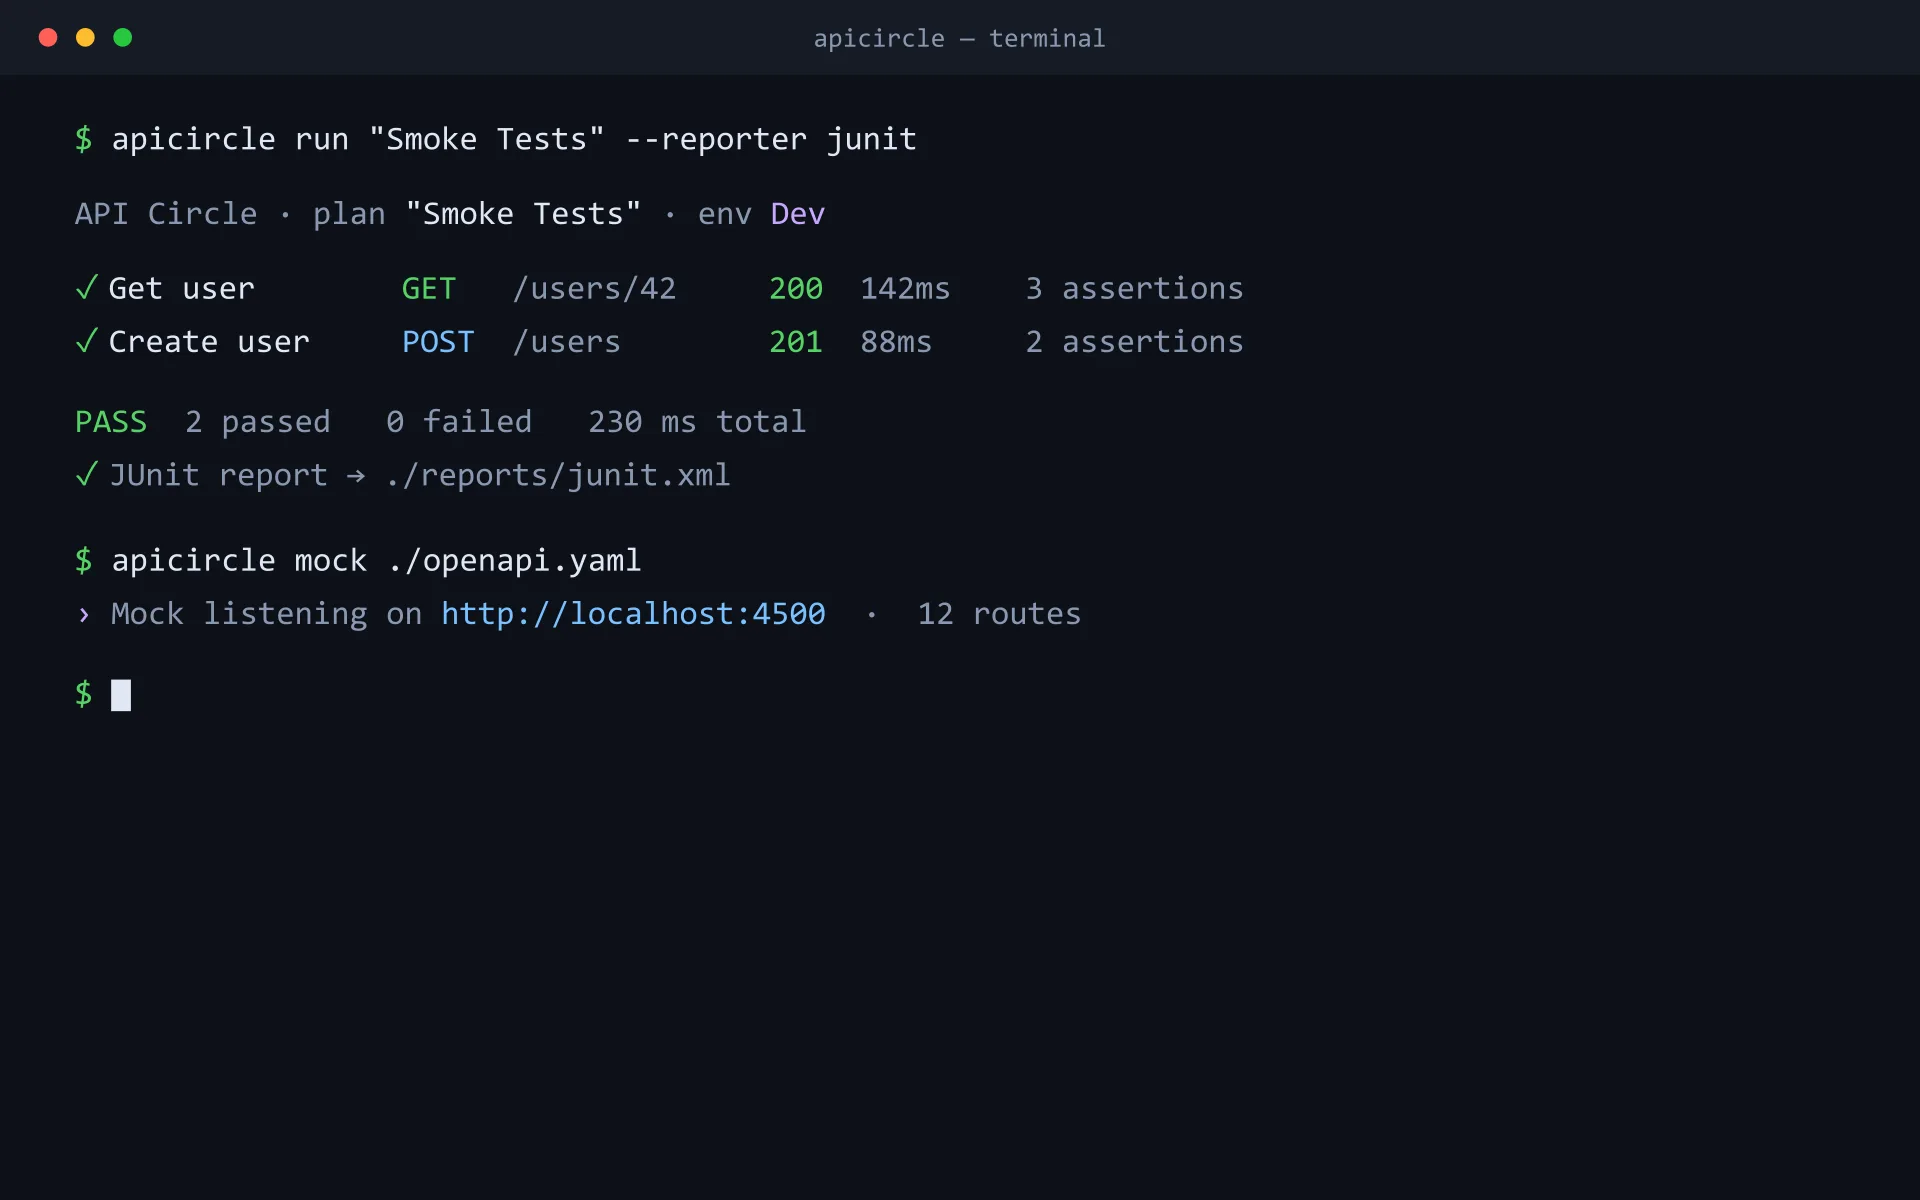The width and height of the screenshot is (1920, 1200).
Task: Click the 'apicircle run' command text
Action: click(x=230, y=139)
